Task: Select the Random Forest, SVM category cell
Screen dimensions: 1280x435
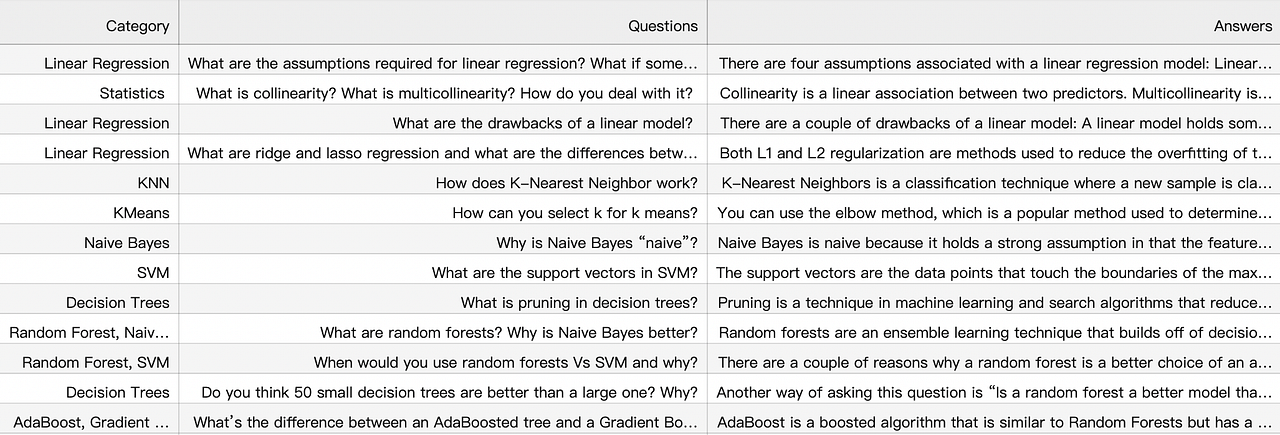Action: coord(96,363)
